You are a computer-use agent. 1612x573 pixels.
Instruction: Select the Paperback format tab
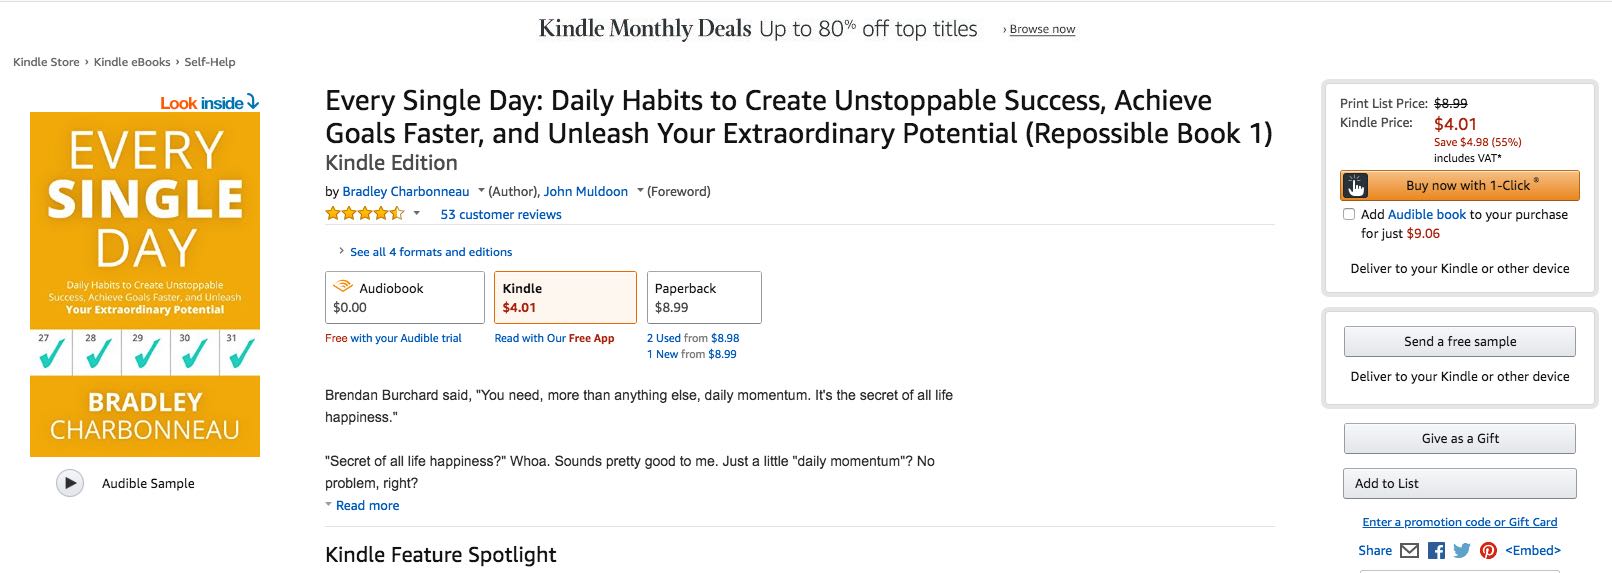pos(703,297)
